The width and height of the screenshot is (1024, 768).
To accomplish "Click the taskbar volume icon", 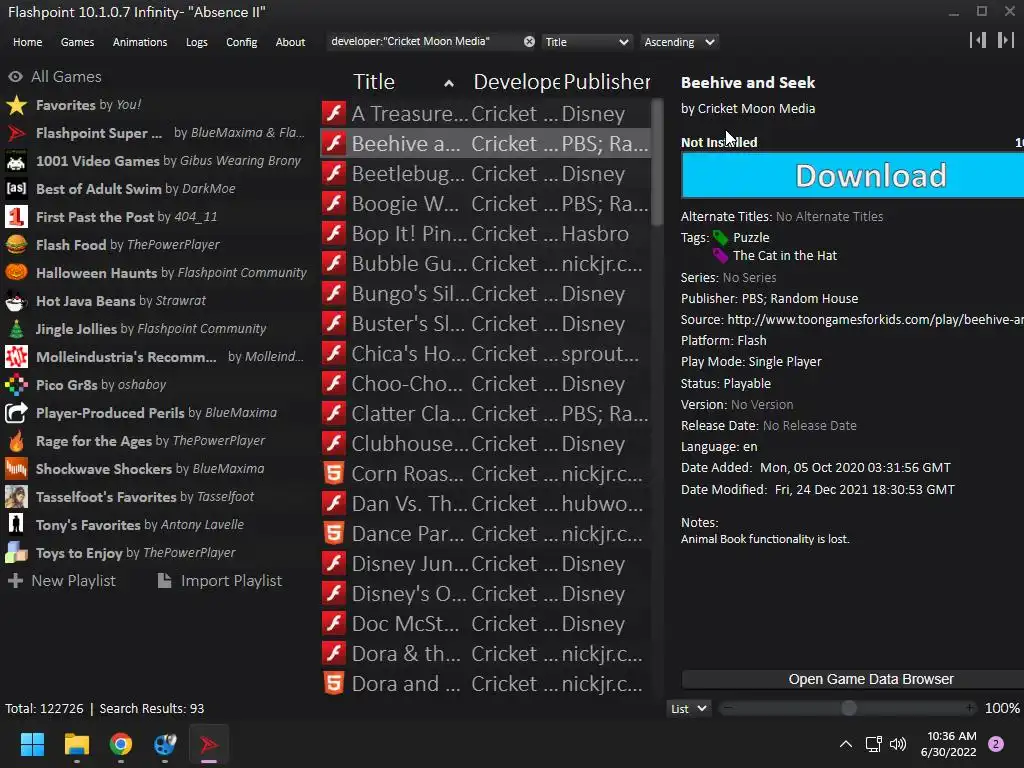I will click(899, 744).
